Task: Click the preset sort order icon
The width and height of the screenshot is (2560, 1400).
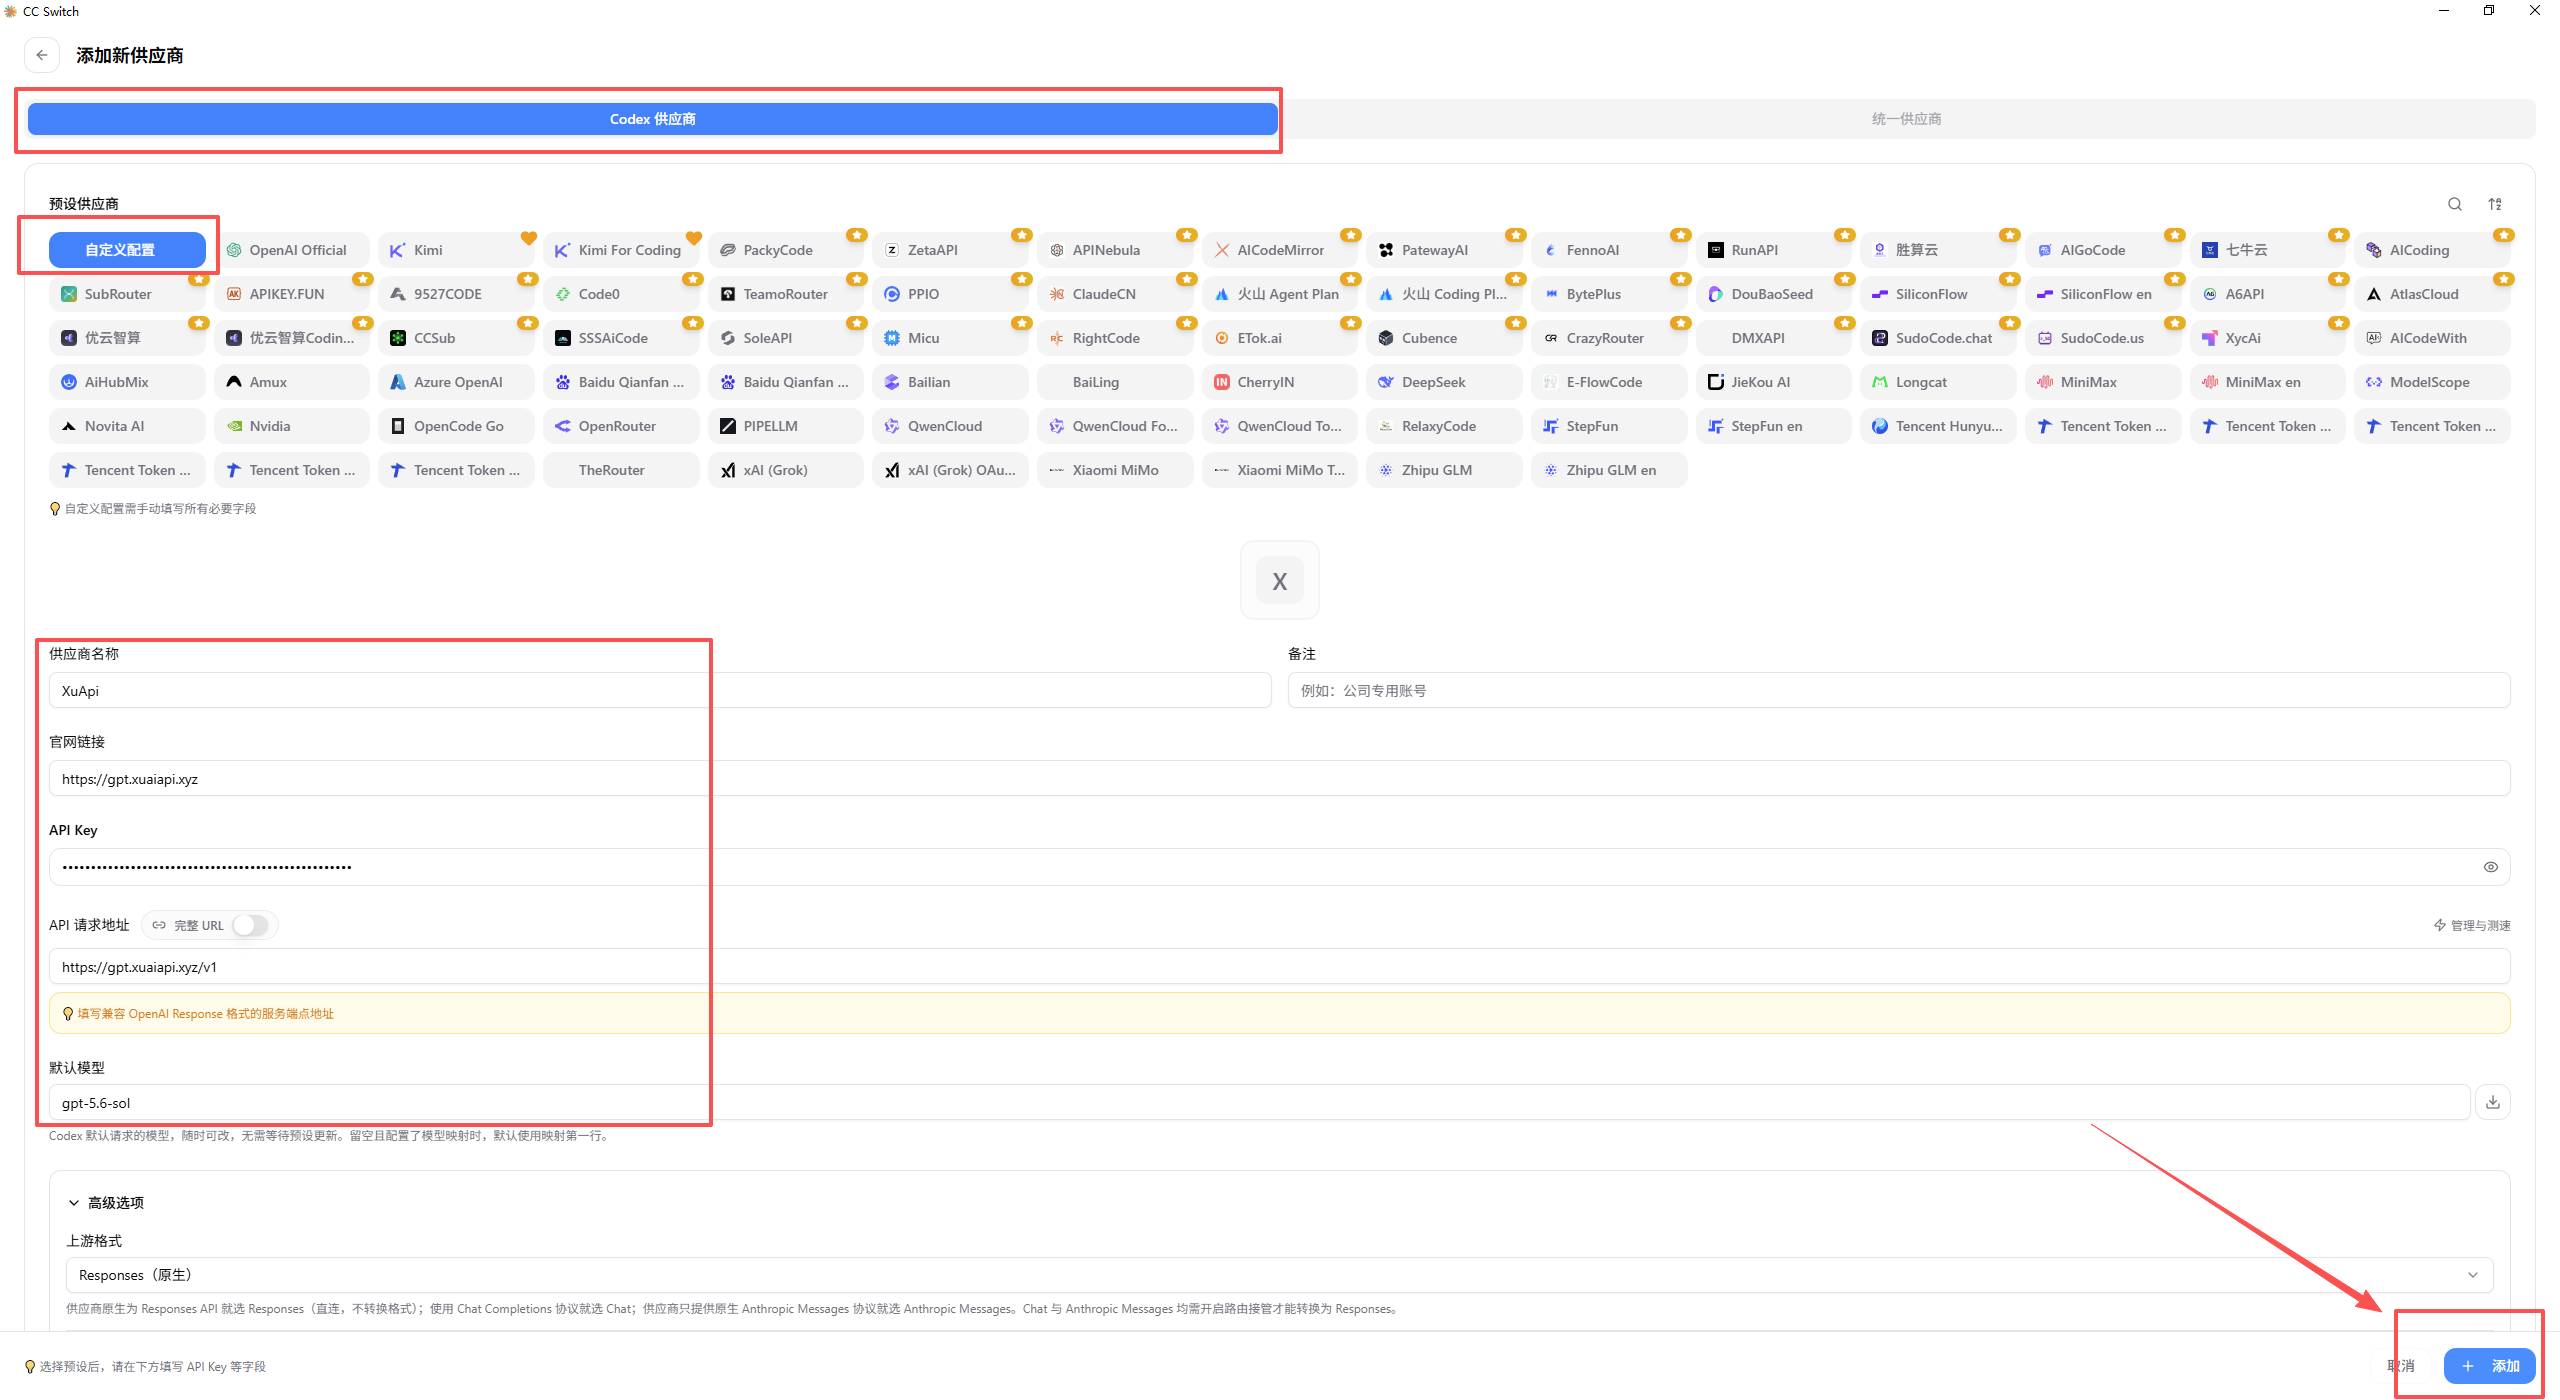Action: coord(2495,204)
